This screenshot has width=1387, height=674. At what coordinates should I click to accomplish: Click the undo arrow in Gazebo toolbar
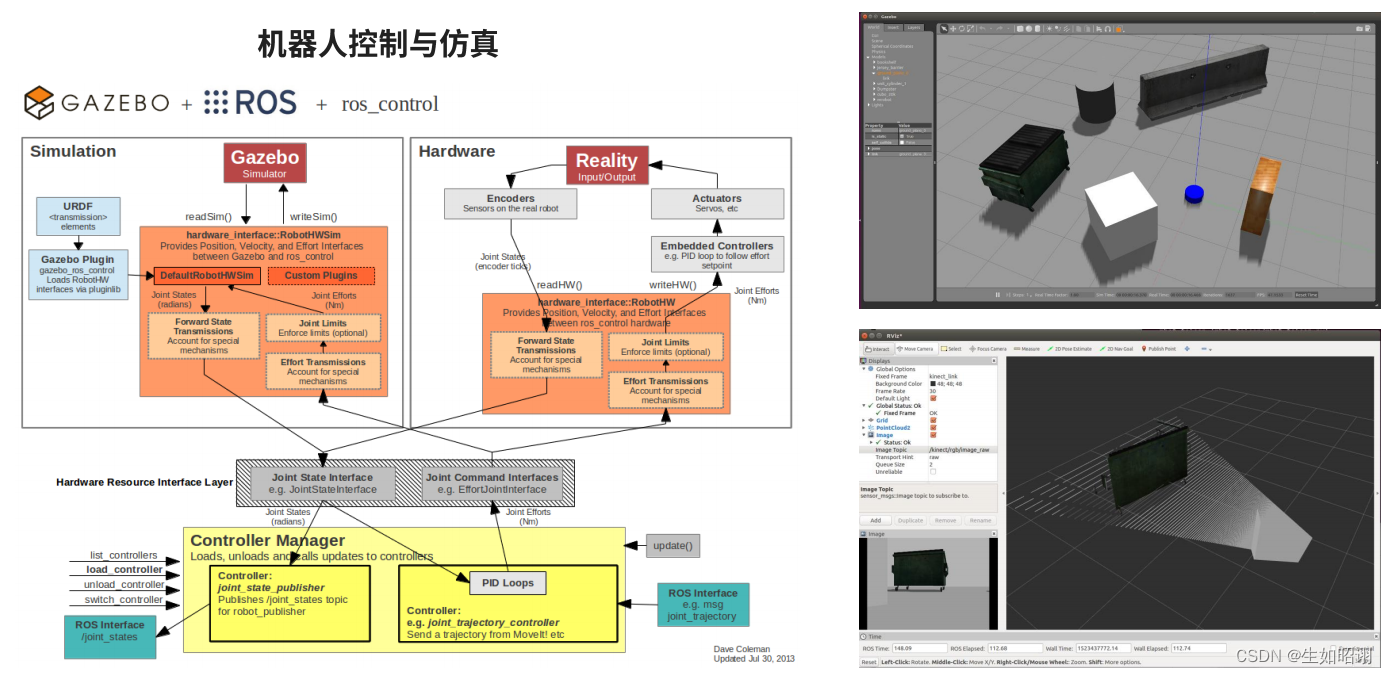pyautogui.click(x=982, y=29)
